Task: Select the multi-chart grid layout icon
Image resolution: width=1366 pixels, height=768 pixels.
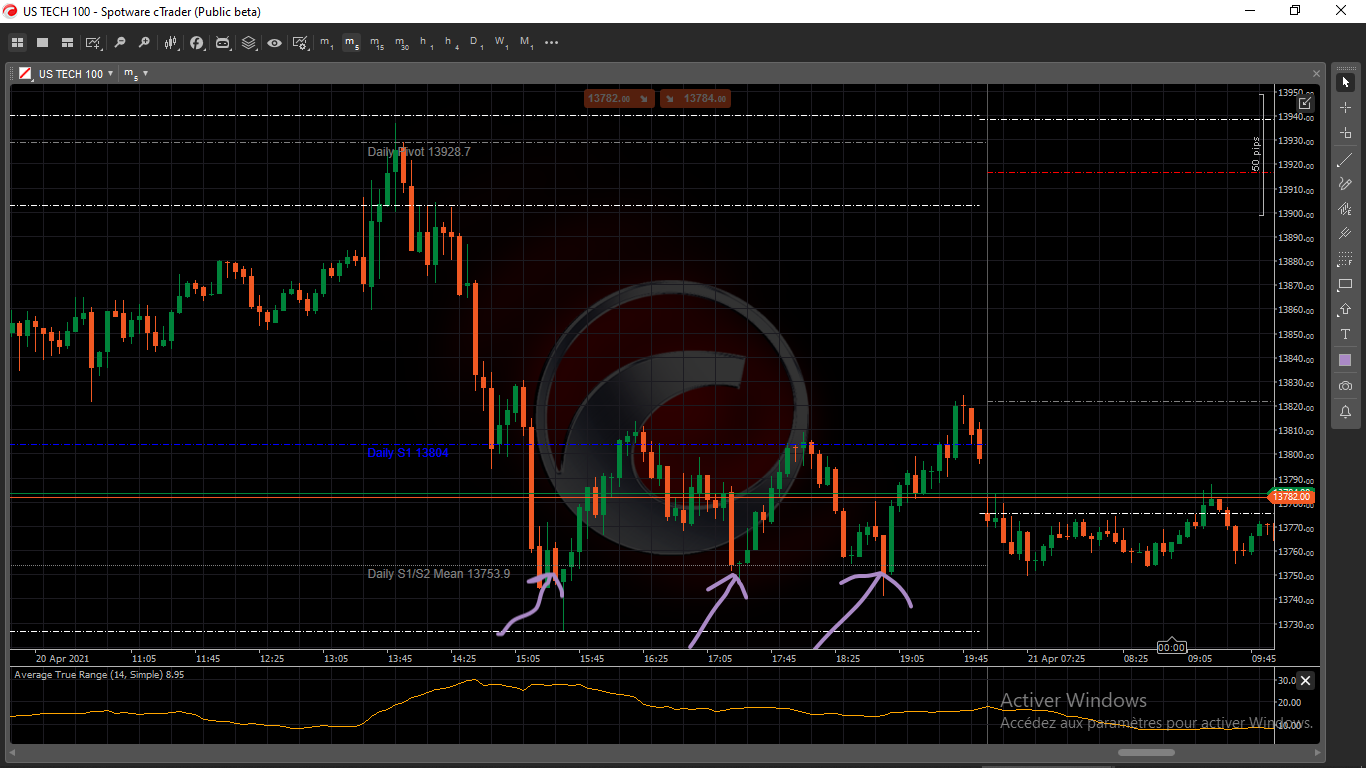Action: [17, 43]
